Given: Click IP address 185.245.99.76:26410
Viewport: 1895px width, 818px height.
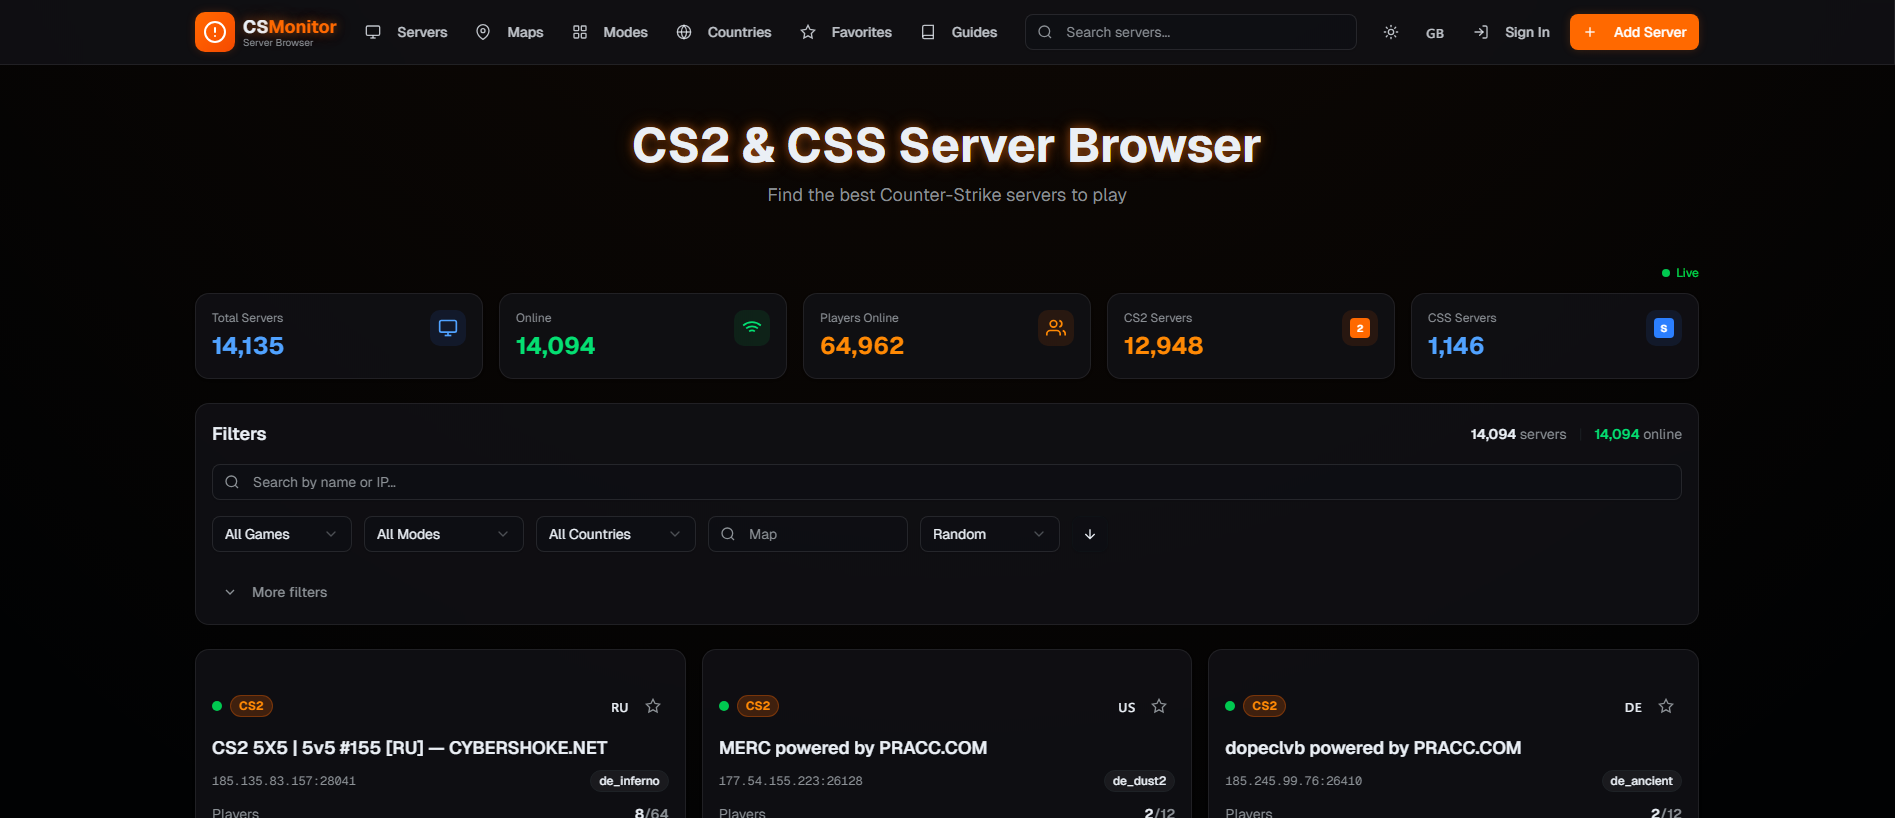Looking at the screenshot, I should (1294, 781).
